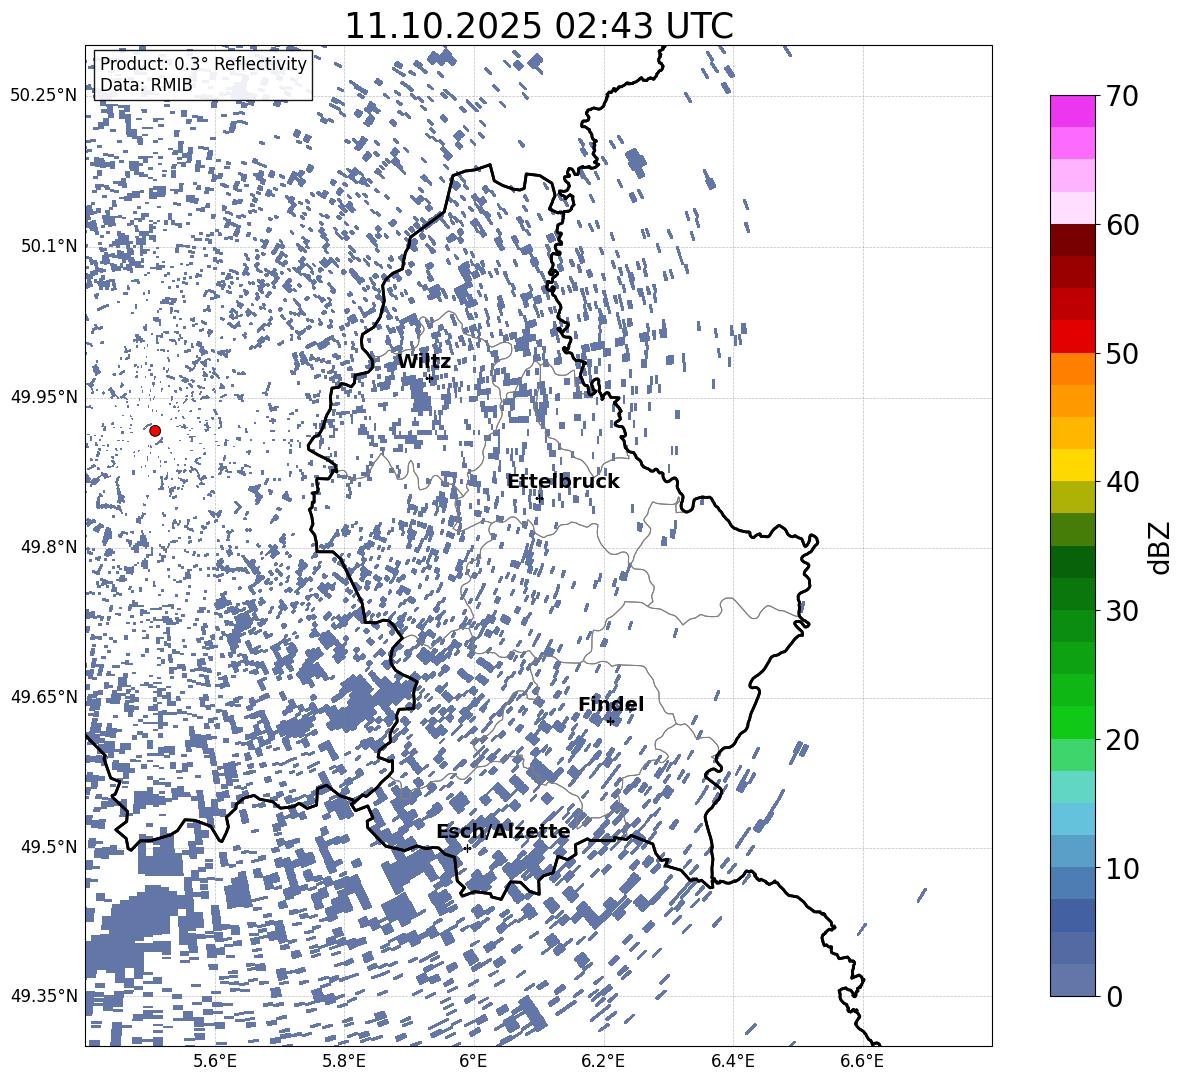This screenshot has width=1184, height=1081.
Task: Click the light blue colorbar segment above 10
Action: [1072, 820]
